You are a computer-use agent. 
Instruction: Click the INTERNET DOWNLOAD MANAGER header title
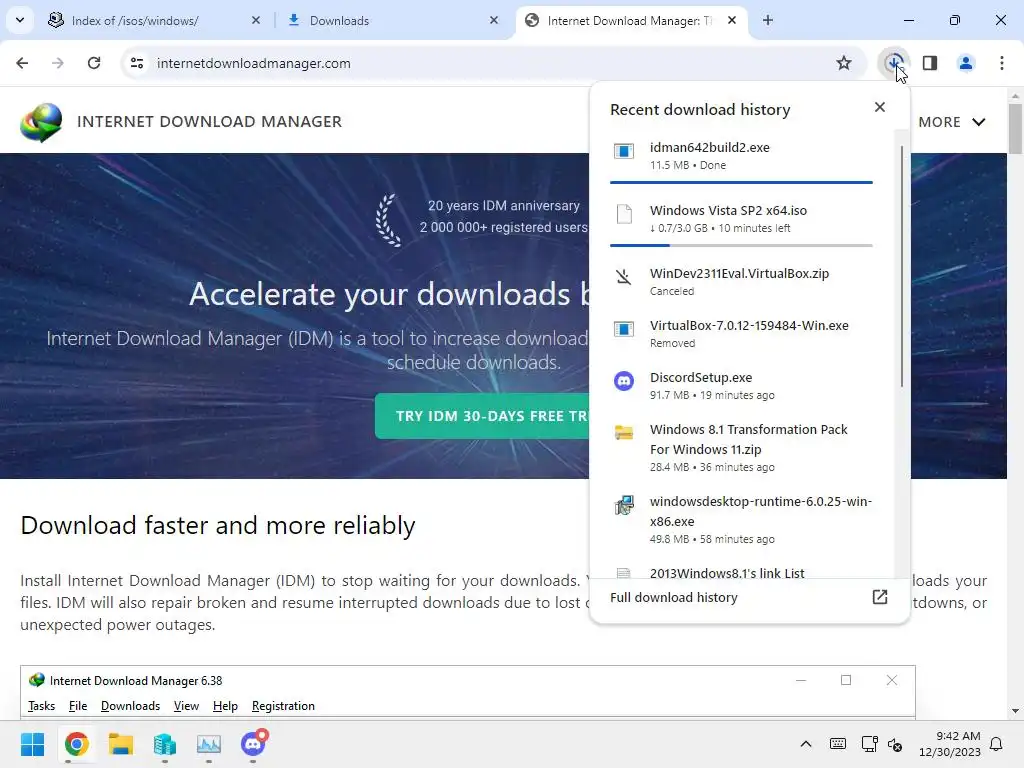[x=209, y=121]
